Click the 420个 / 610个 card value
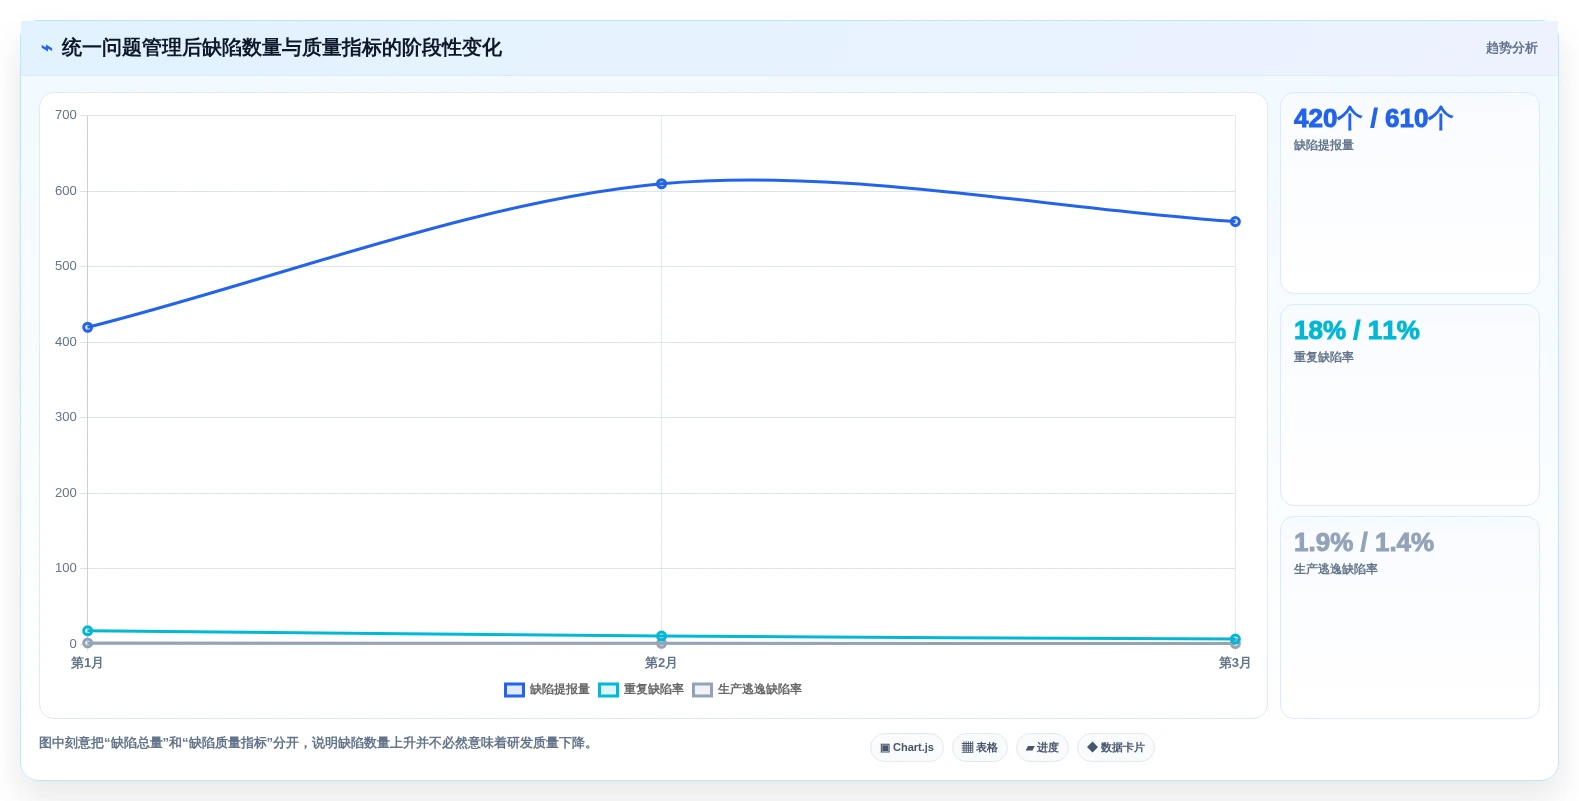The image size is (1579, 801). (1373, 119)
